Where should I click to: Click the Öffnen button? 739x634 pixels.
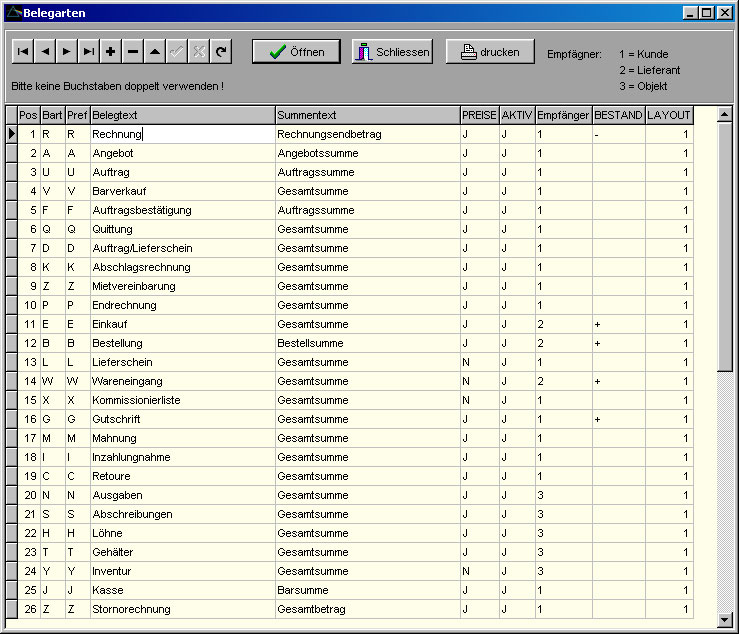click(296, 51)
